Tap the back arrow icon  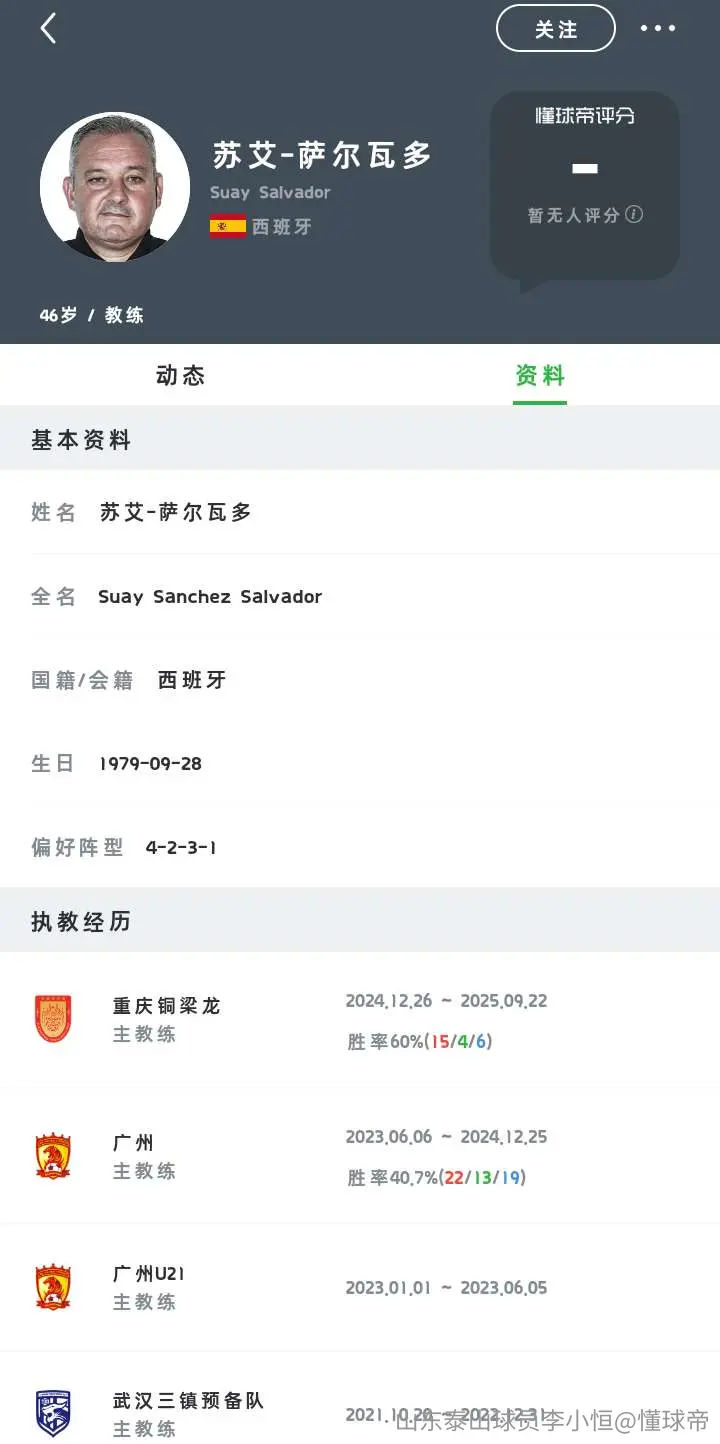[48, 28]
